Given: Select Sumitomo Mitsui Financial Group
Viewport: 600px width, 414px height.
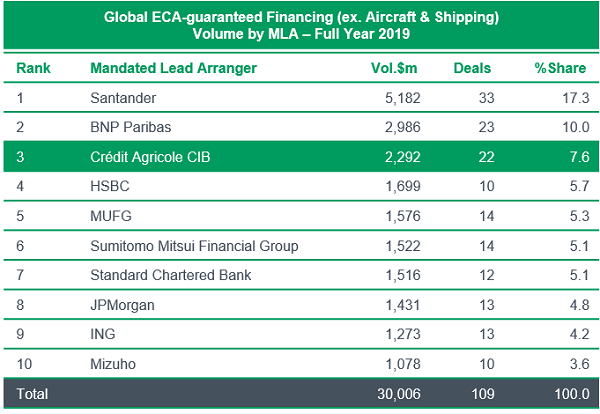Looking at the screenshot, I should [x=194, y=246].
